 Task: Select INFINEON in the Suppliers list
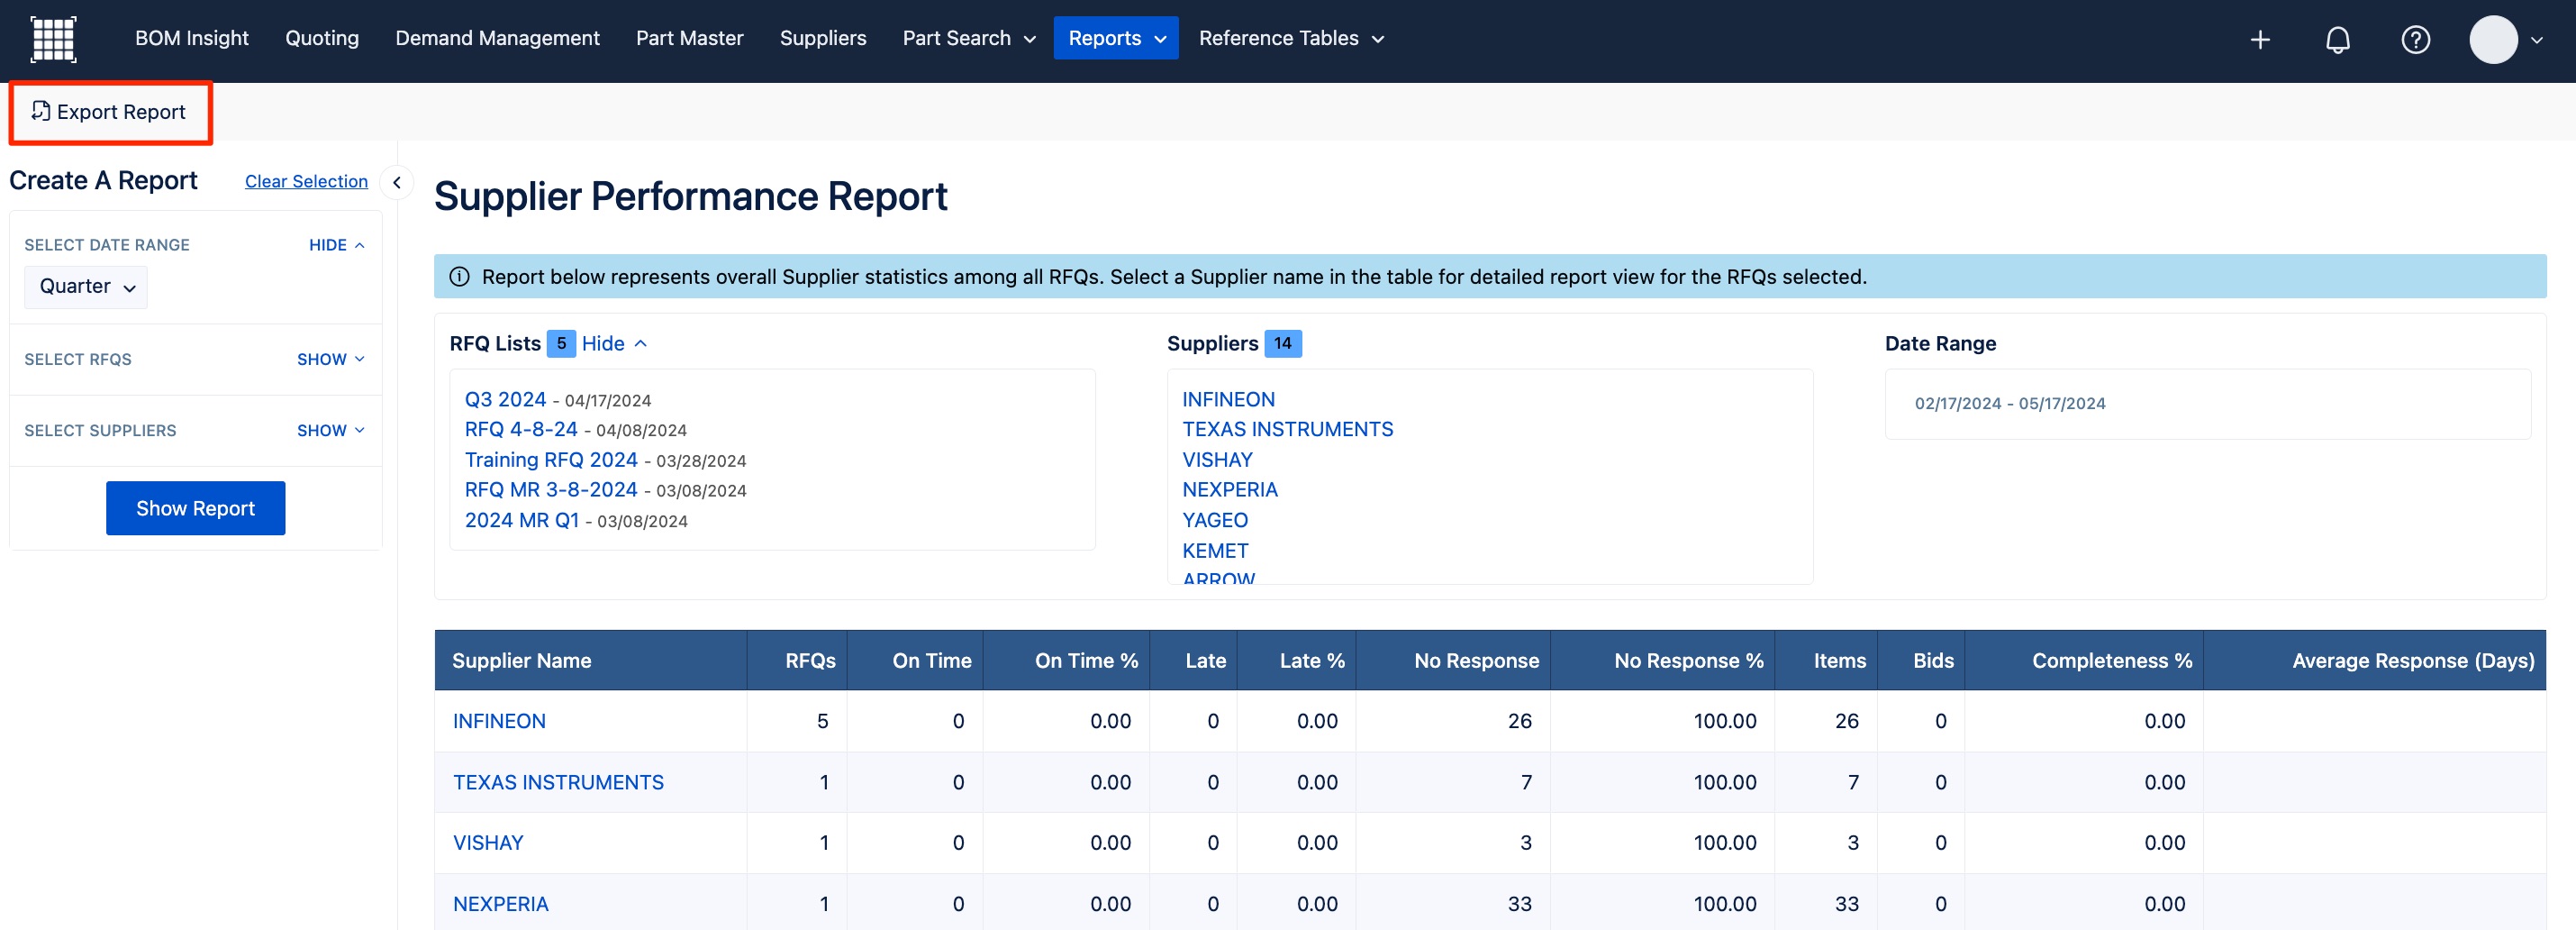tap(1228, 399)
